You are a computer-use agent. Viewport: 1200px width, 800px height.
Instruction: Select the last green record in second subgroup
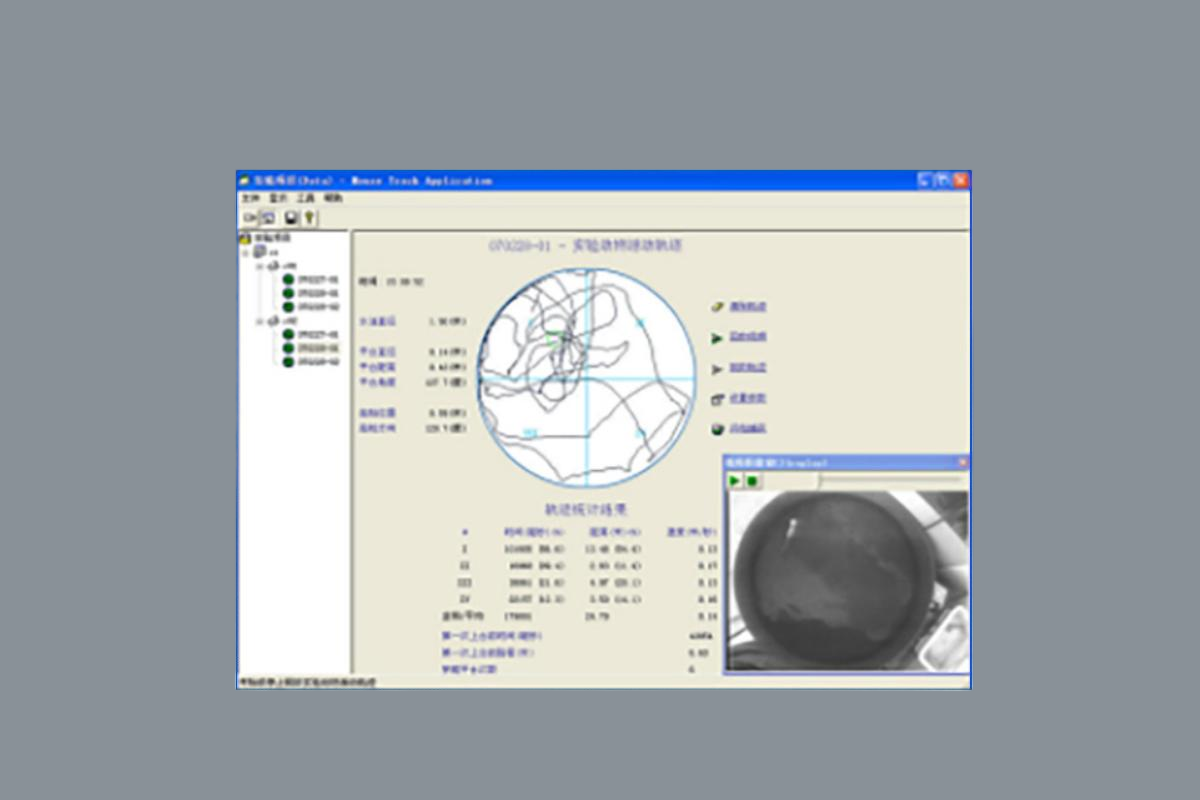coord(288,362)
